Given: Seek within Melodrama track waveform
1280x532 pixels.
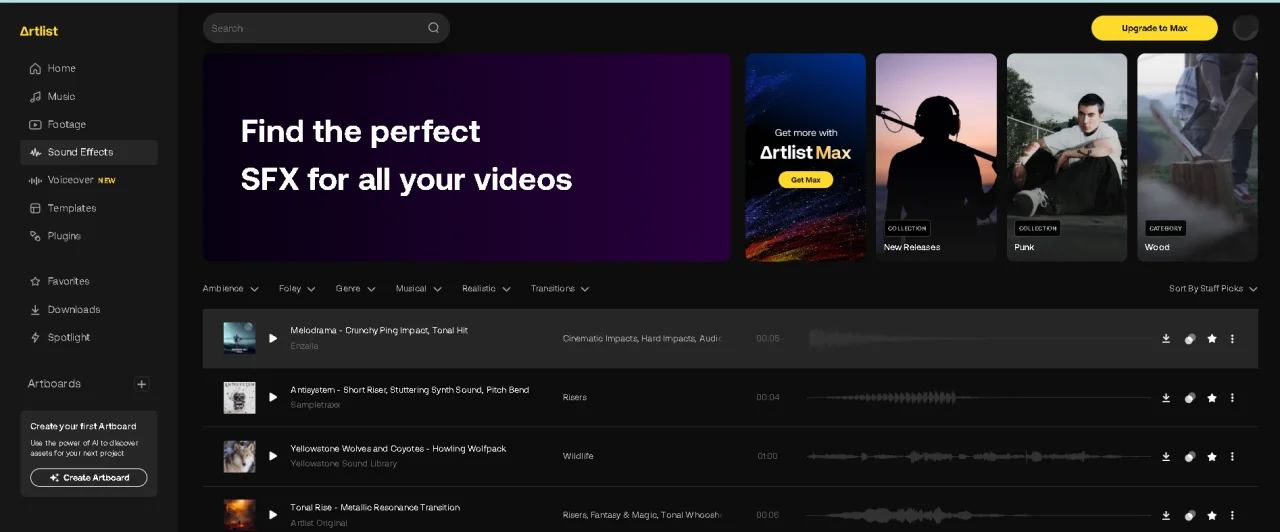Looking at the screenshot, I should [x=978, y=339].
